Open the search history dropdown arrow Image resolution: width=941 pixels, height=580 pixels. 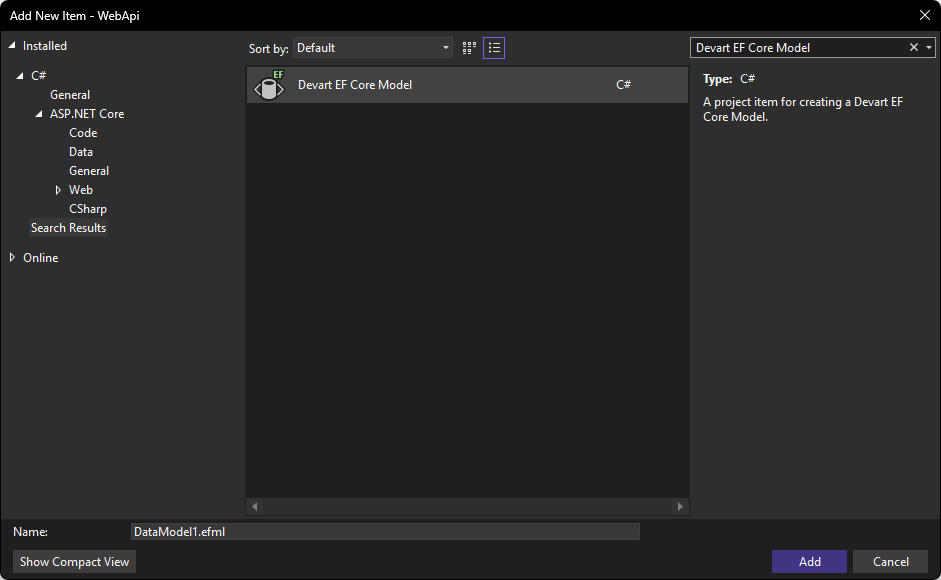[929, 47]
